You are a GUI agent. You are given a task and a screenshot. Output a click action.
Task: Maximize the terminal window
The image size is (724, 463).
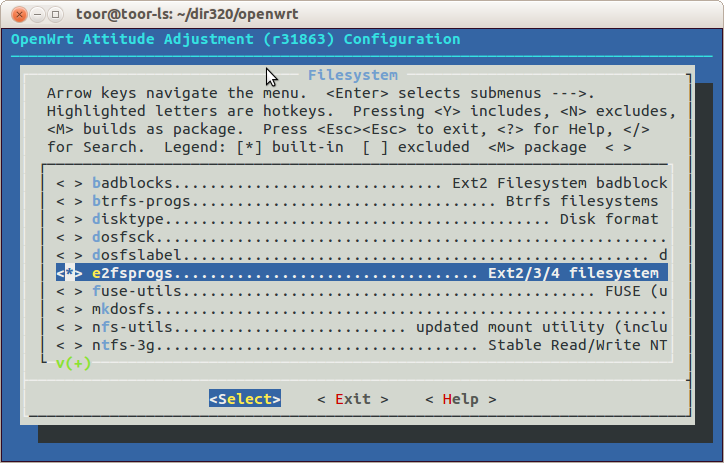coord(55,15)
